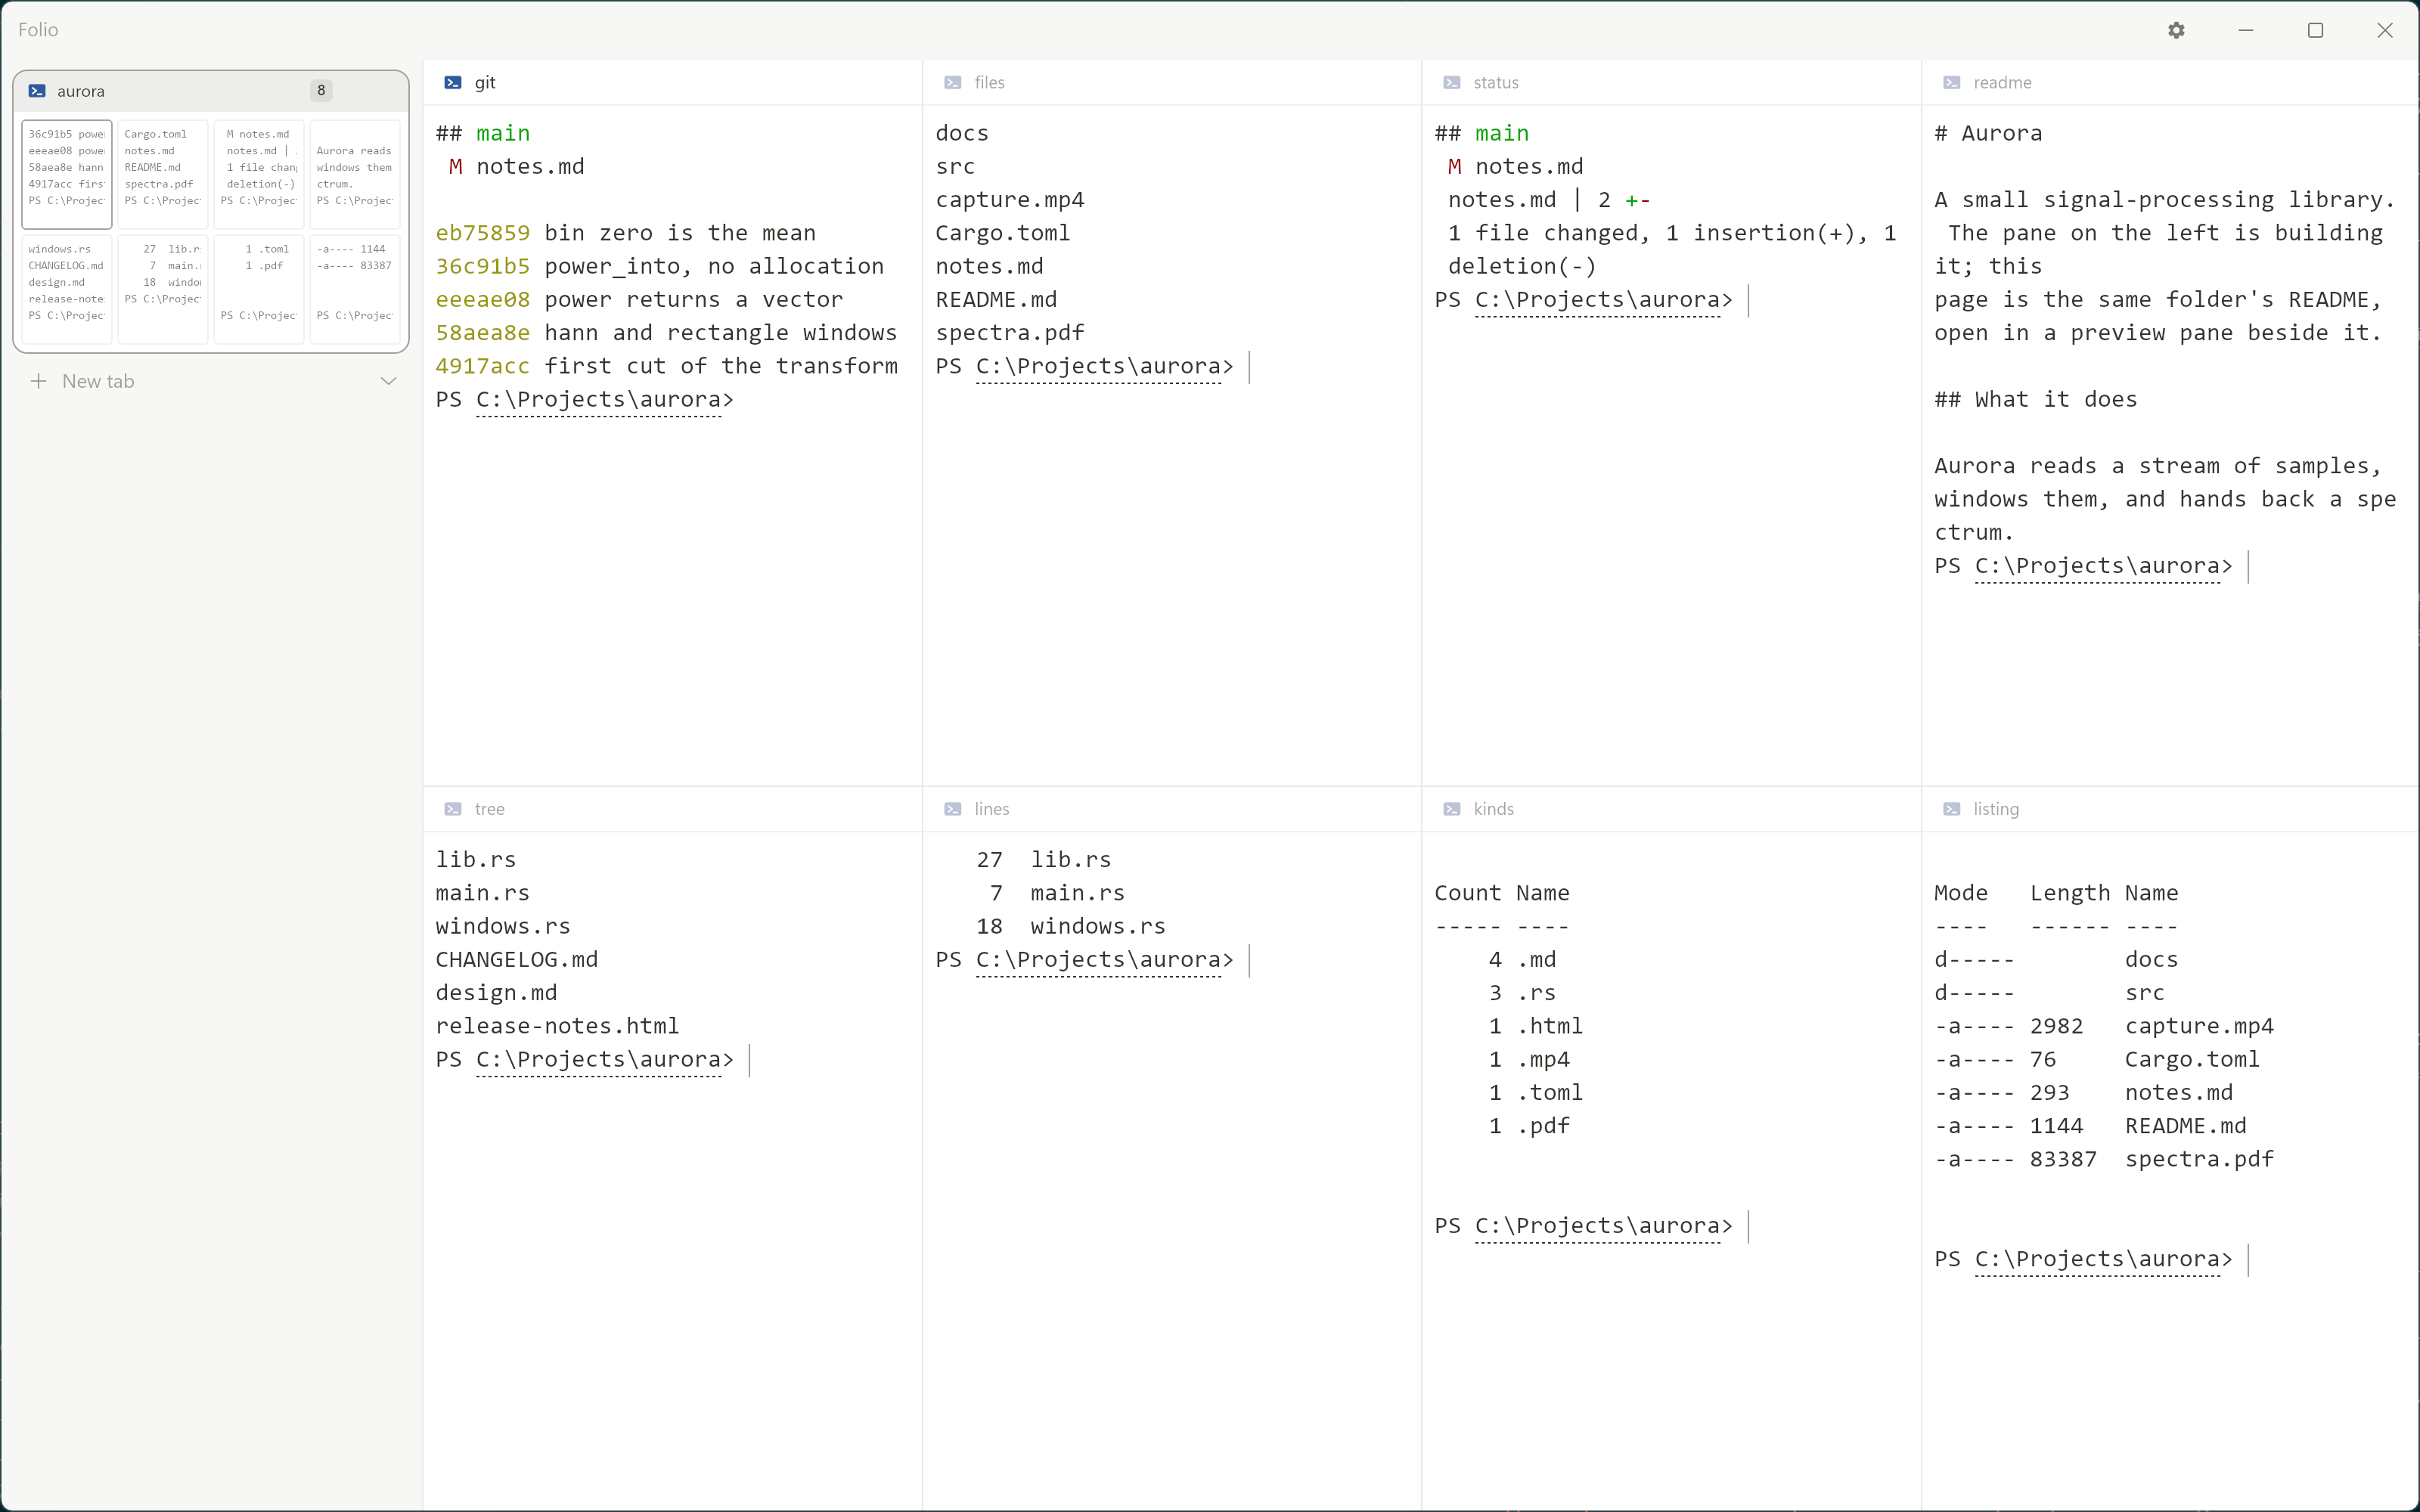Select the tree thumbnail showing CHANGELOG.md

(67, 289)
